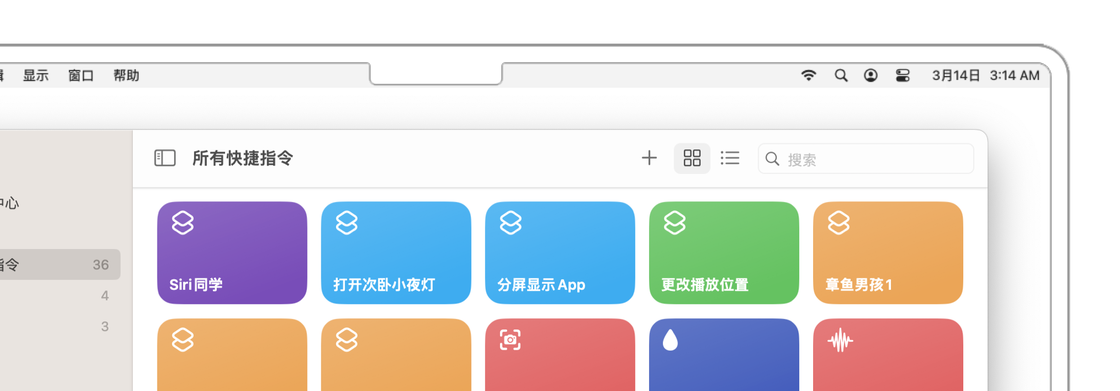Click the user account menu bar icon
1120x391 pixels.
[871, 75]
